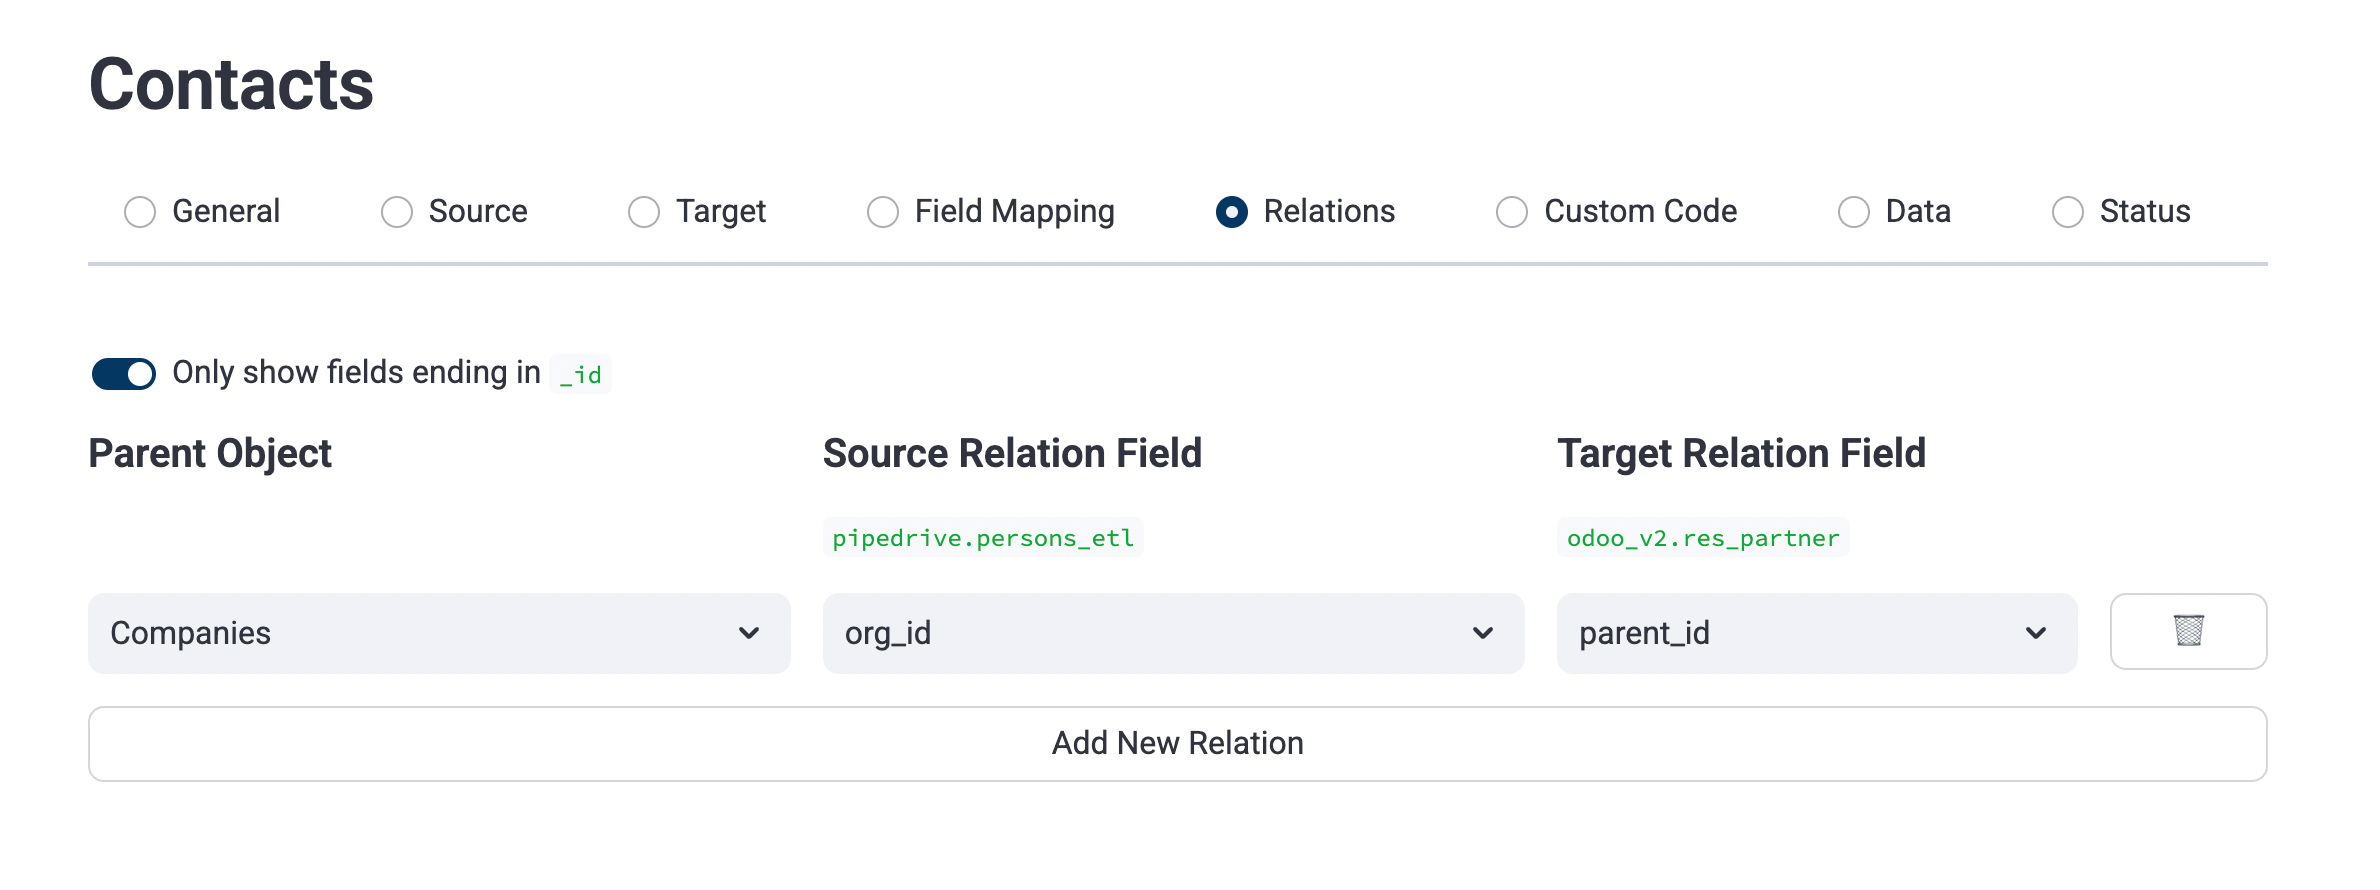Open the Companies parent object dropdown

(x=439, y=633)
